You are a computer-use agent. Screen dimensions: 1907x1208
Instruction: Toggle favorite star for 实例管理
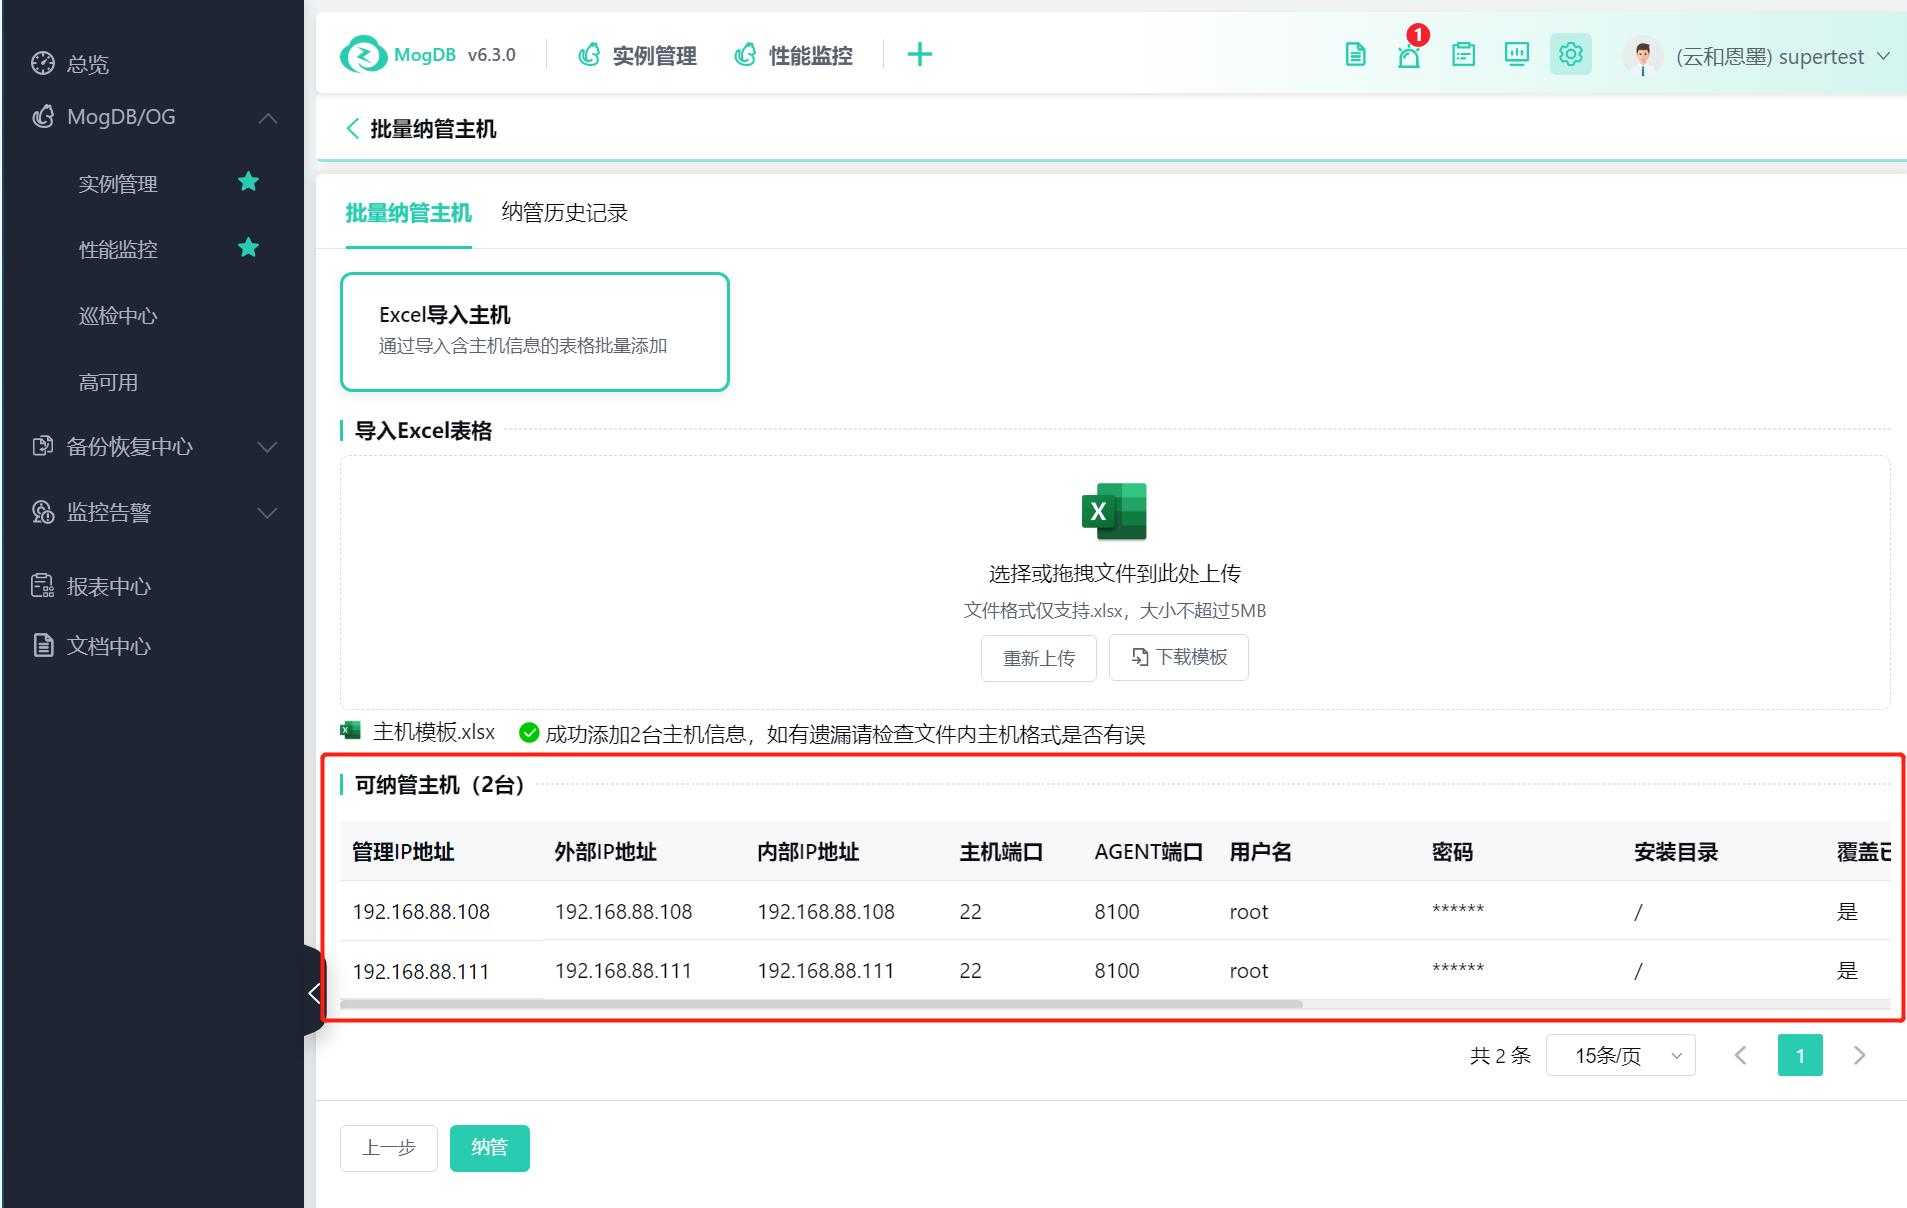tap(249, 182)
